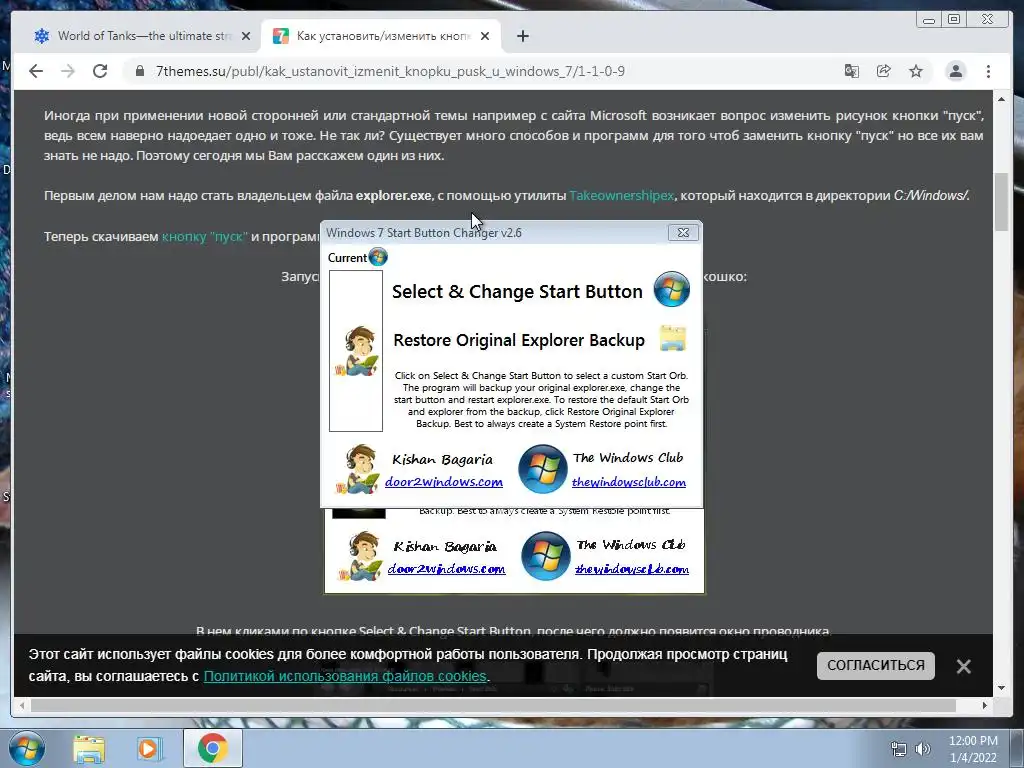Viewport: 1024px width, 768px height.
Task: Click the Chrome taskbar icon
Action: pos(212,748)
